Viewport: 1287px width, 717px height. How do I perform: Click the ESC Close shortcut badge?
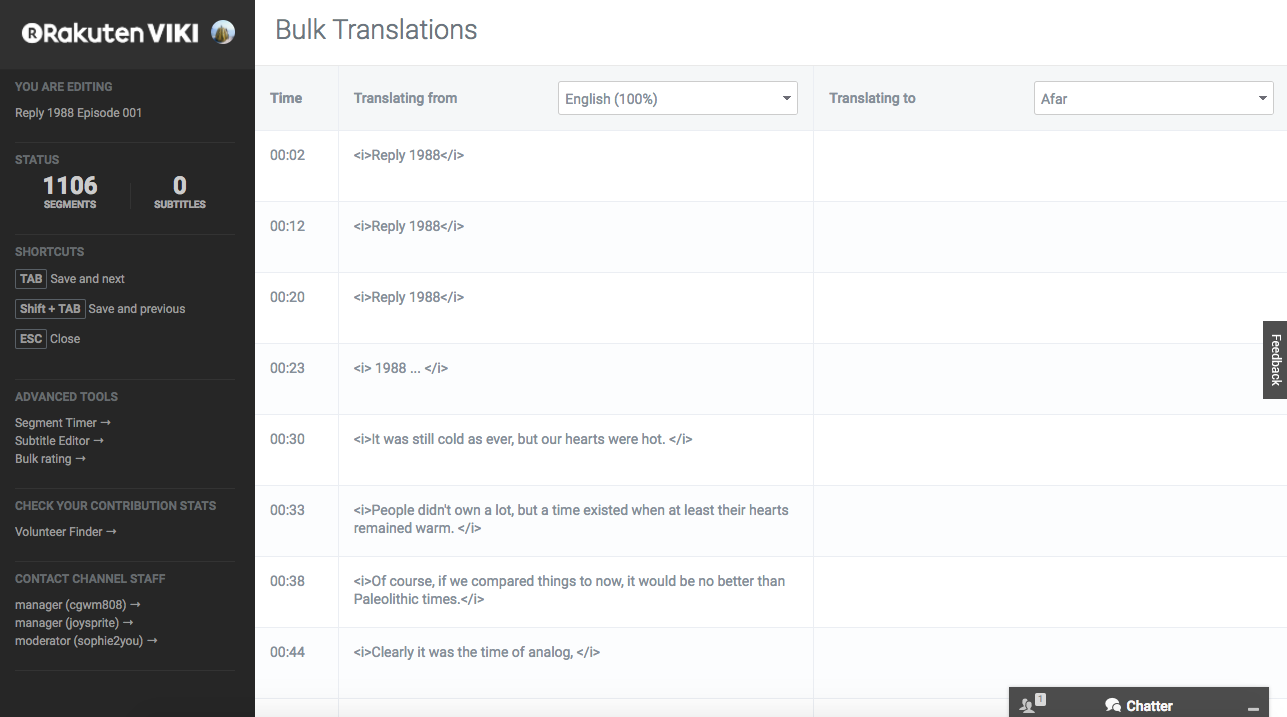31,339
